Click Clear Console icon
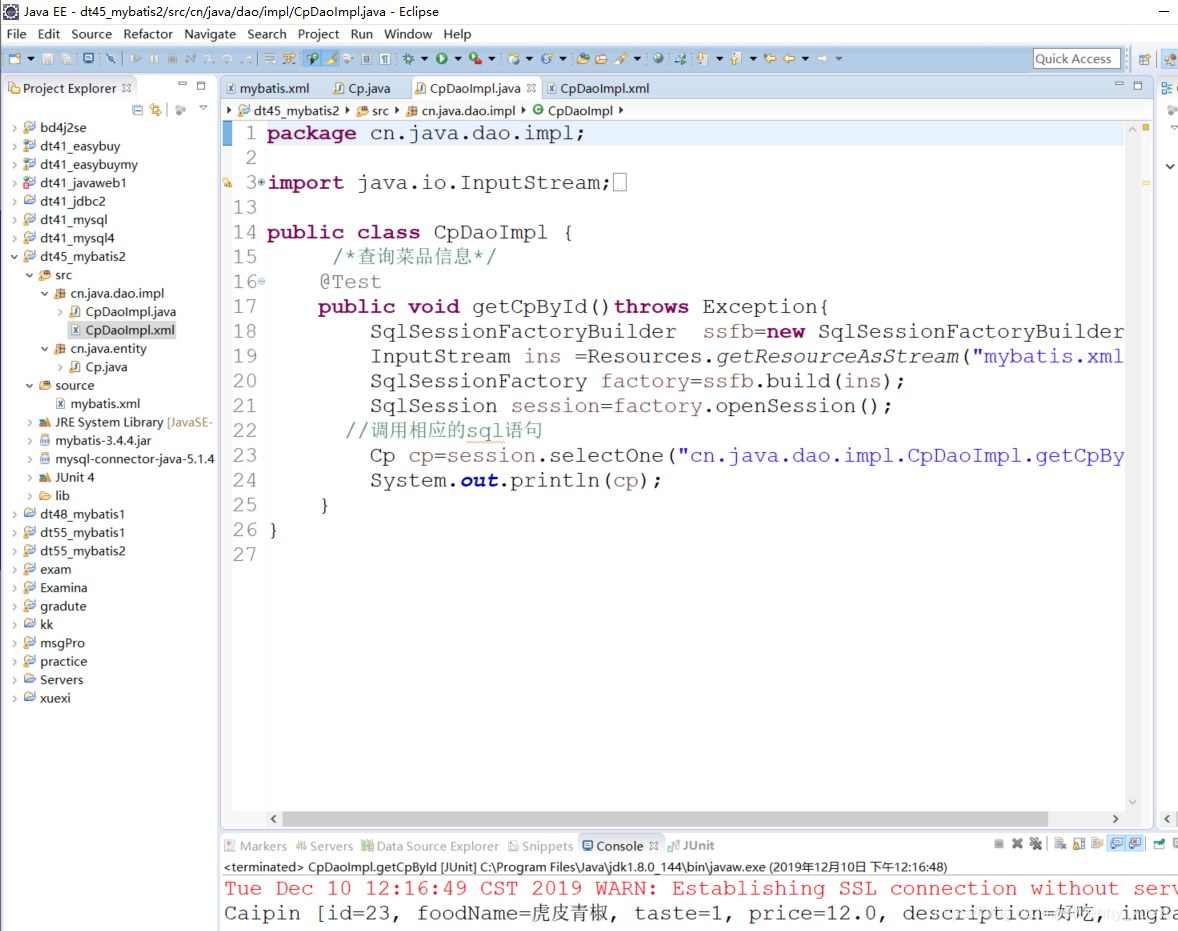Image resolution: width=1178 pixels, height=931 pixels. pyautogui.click(x=1060, y=844)
